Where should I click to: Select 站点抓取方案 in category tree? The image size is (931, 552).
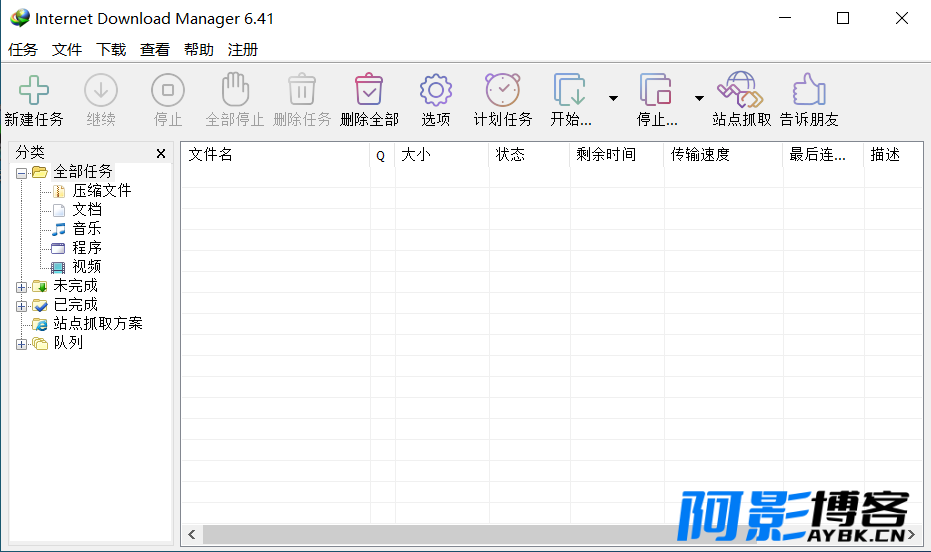coord(98,323)
